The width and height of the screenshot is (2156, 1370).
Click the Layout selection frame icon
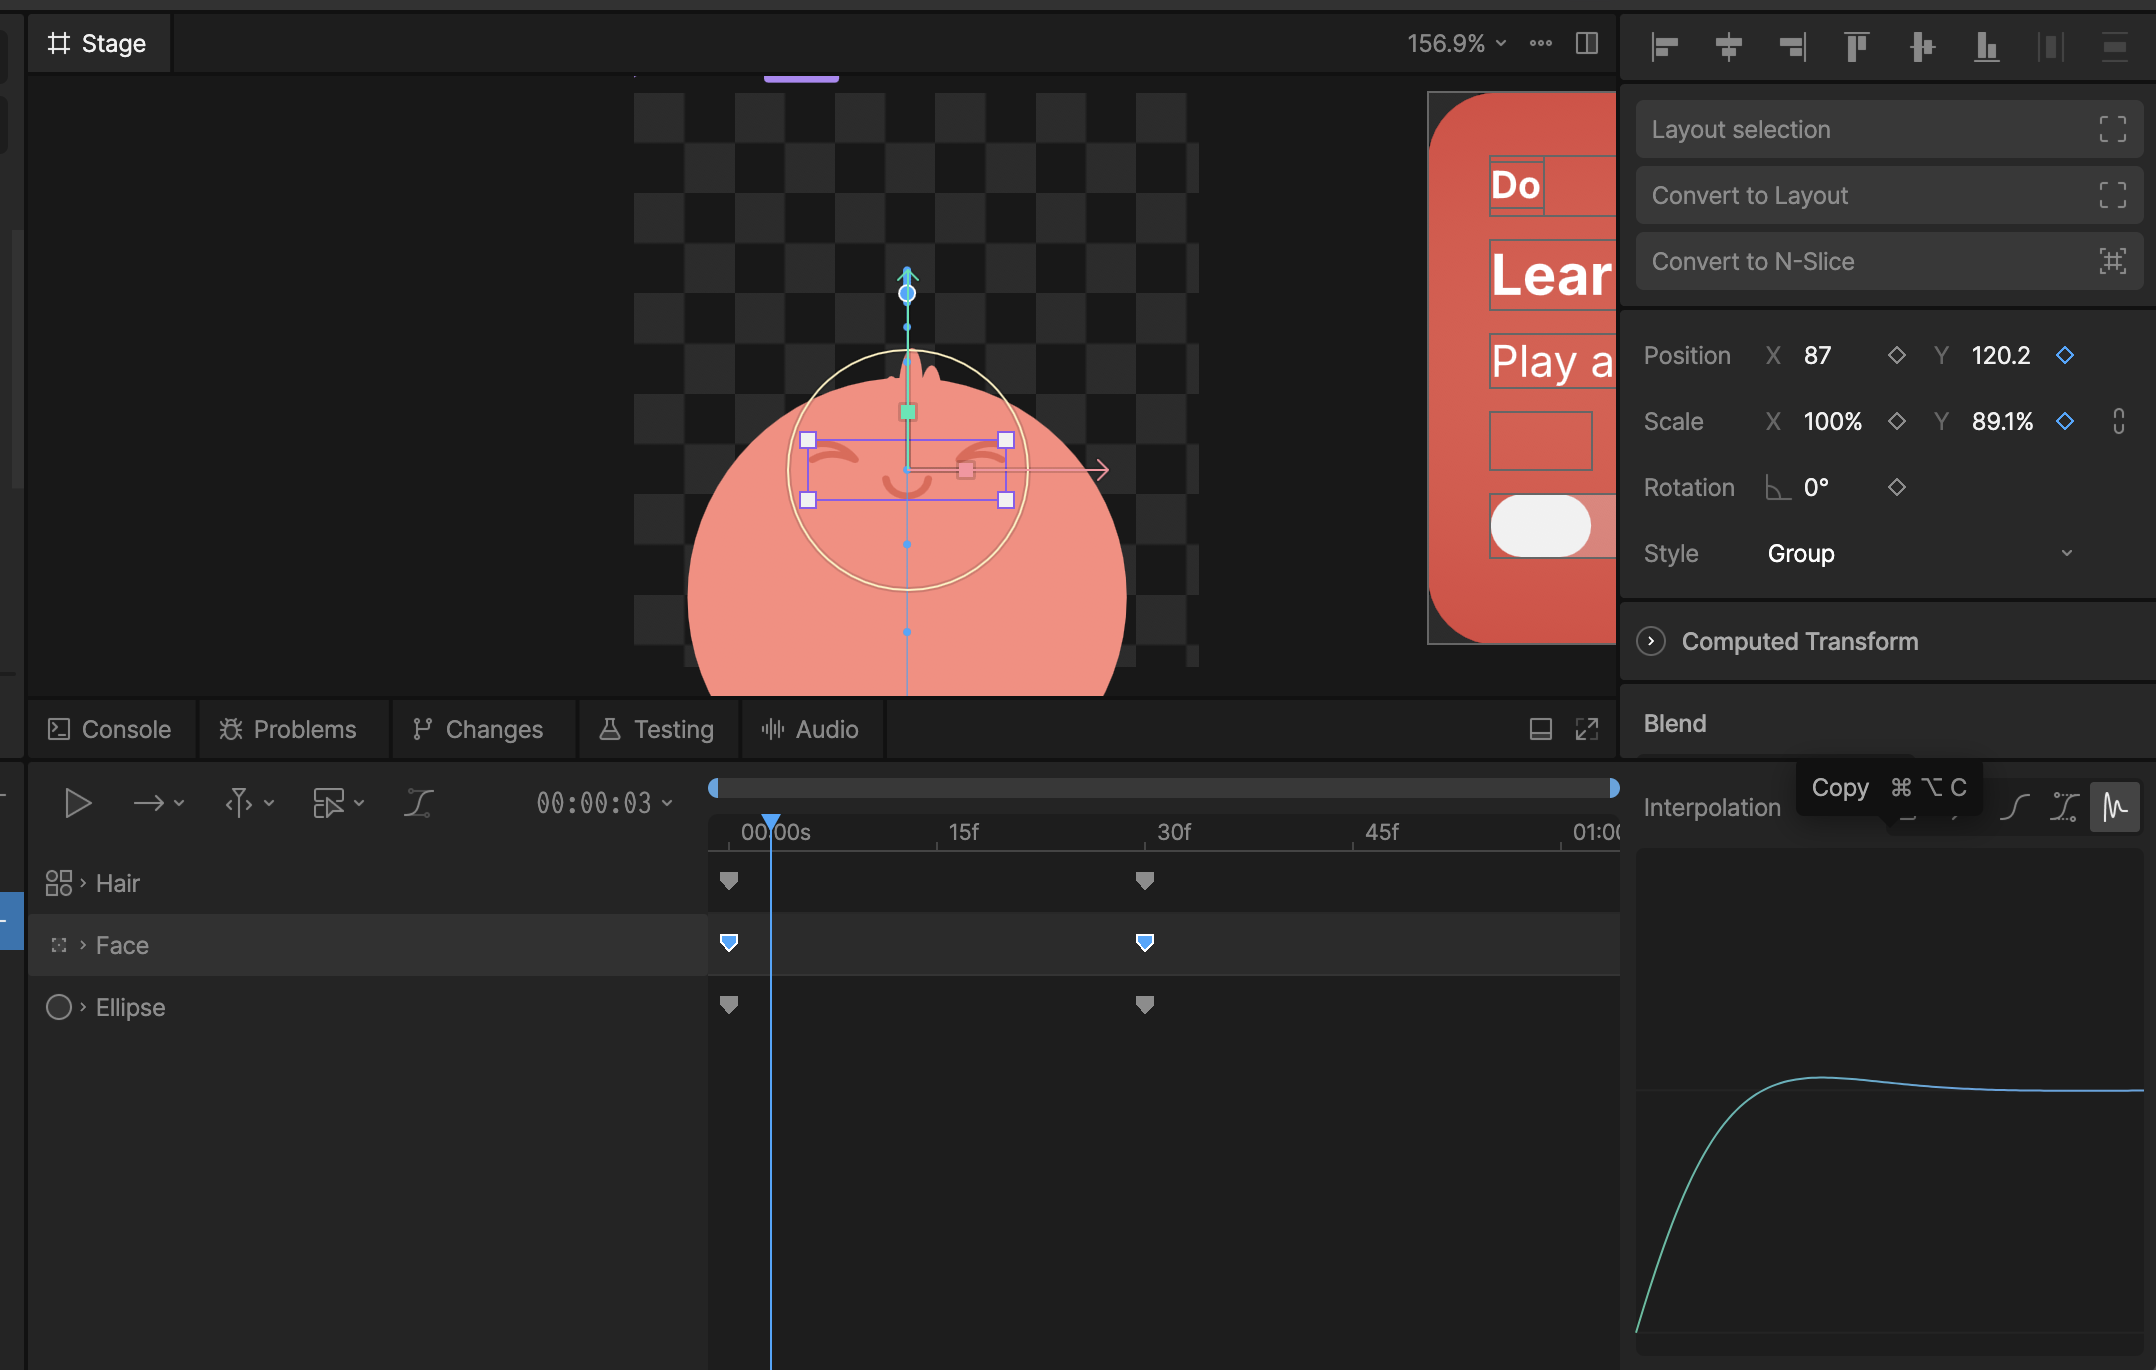[x=2113, y=129]
